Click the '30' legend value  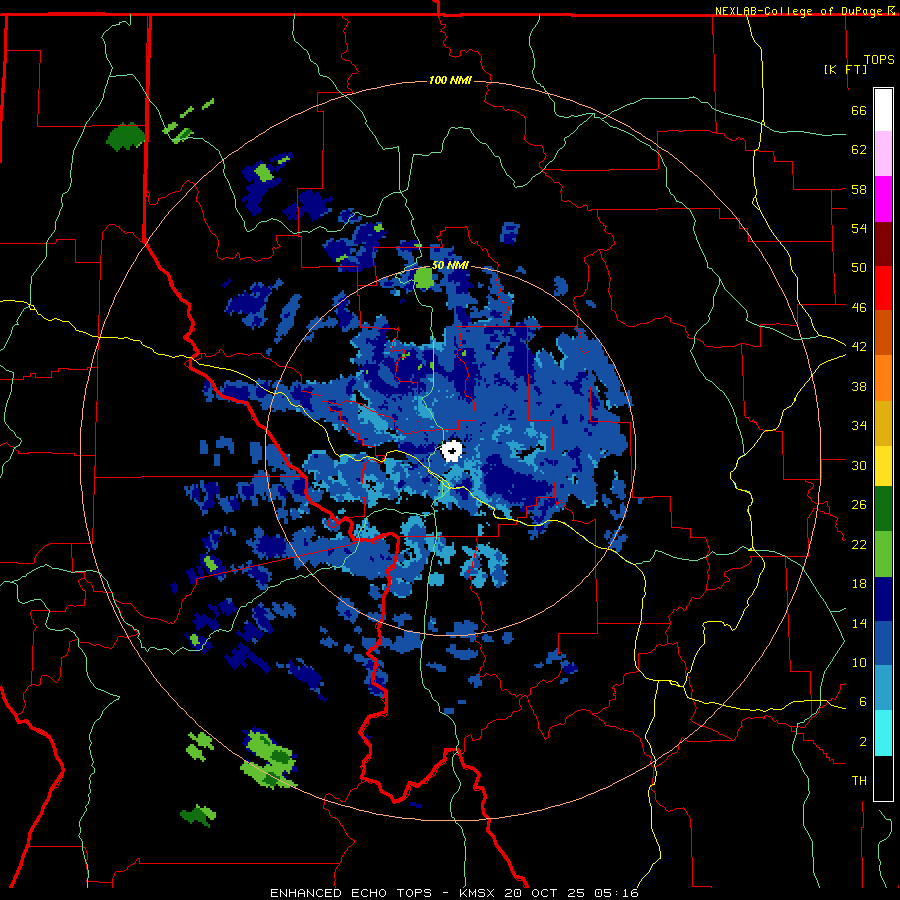859,465
